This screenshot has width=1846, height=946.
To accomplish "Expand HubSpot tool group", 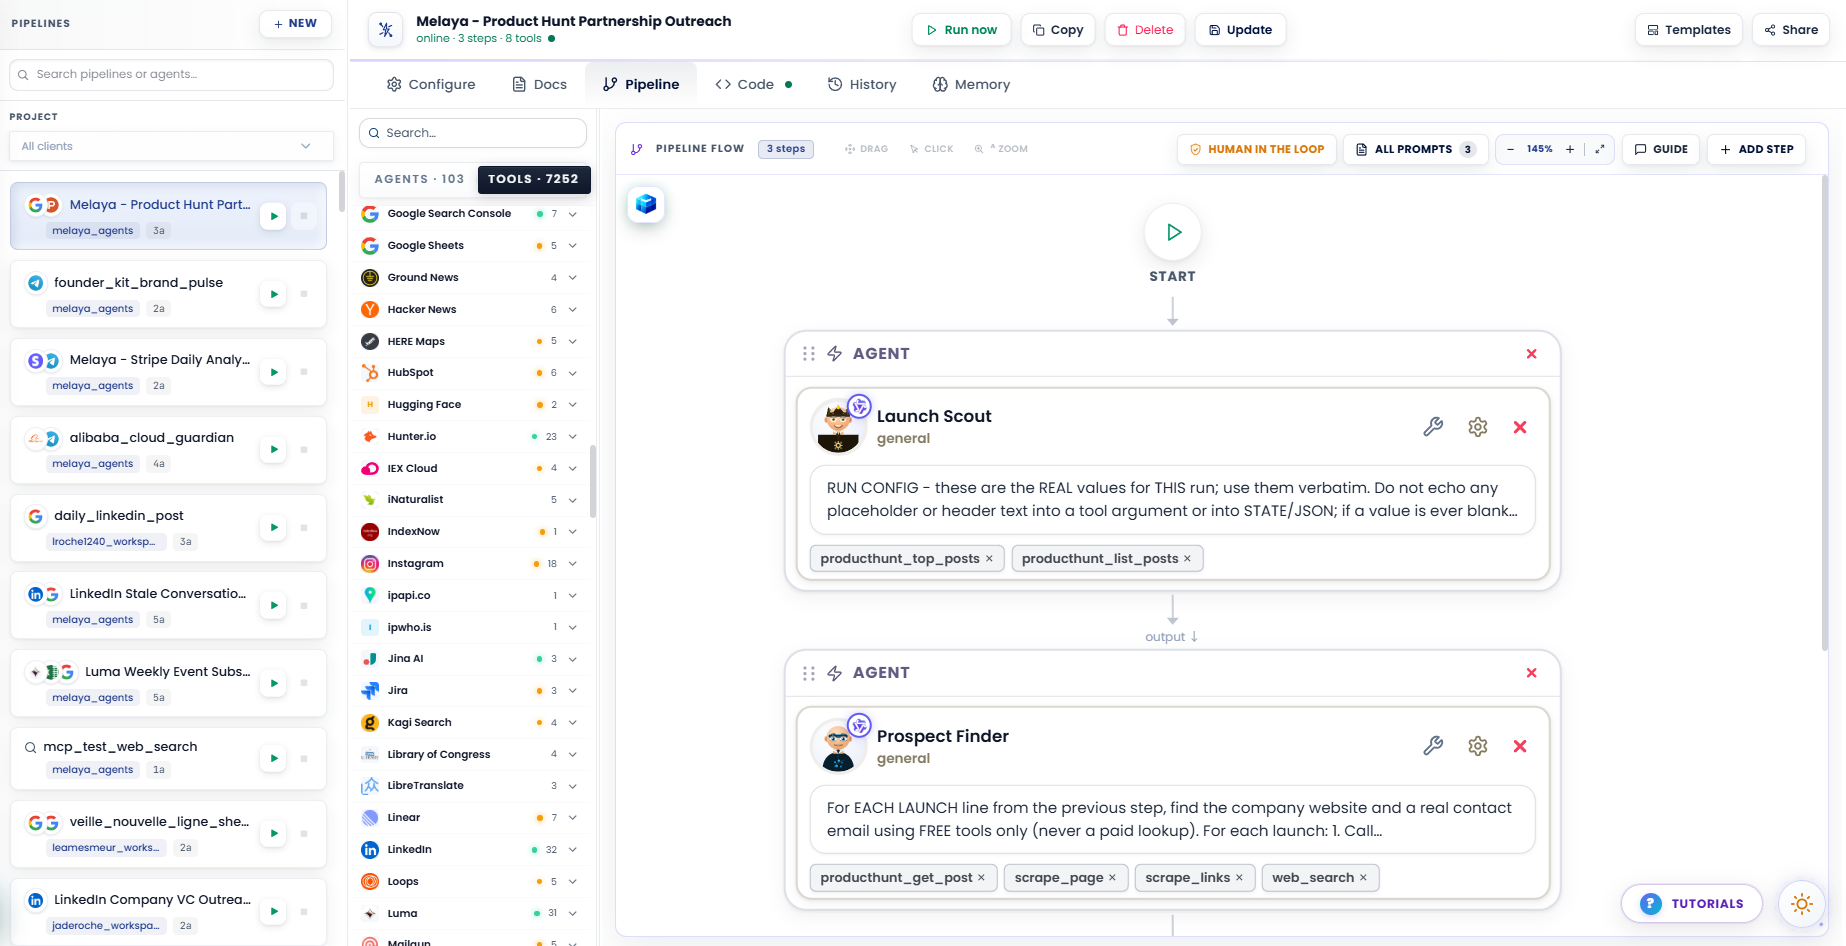I will [573, 373].
